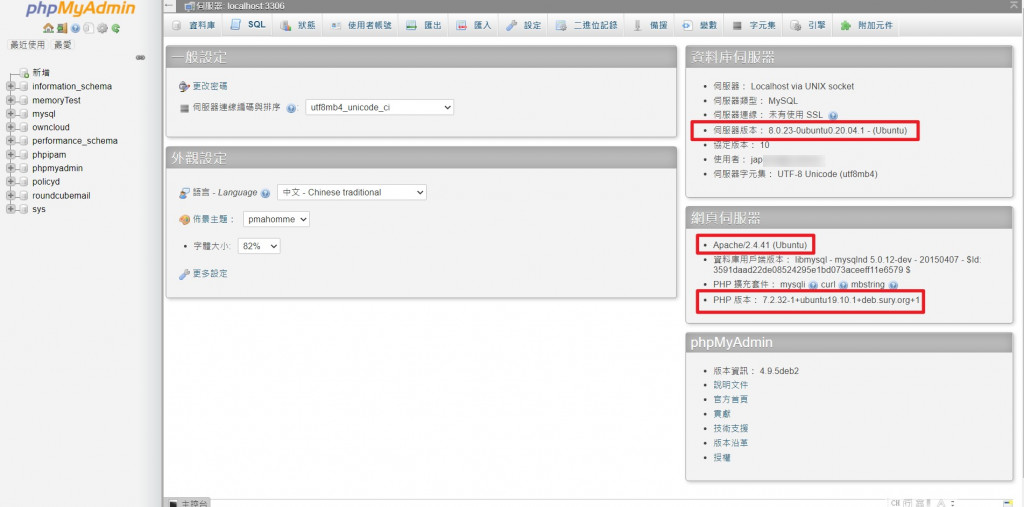
Task: Click the help icon after mysqli extension
Action: (813, 285)
